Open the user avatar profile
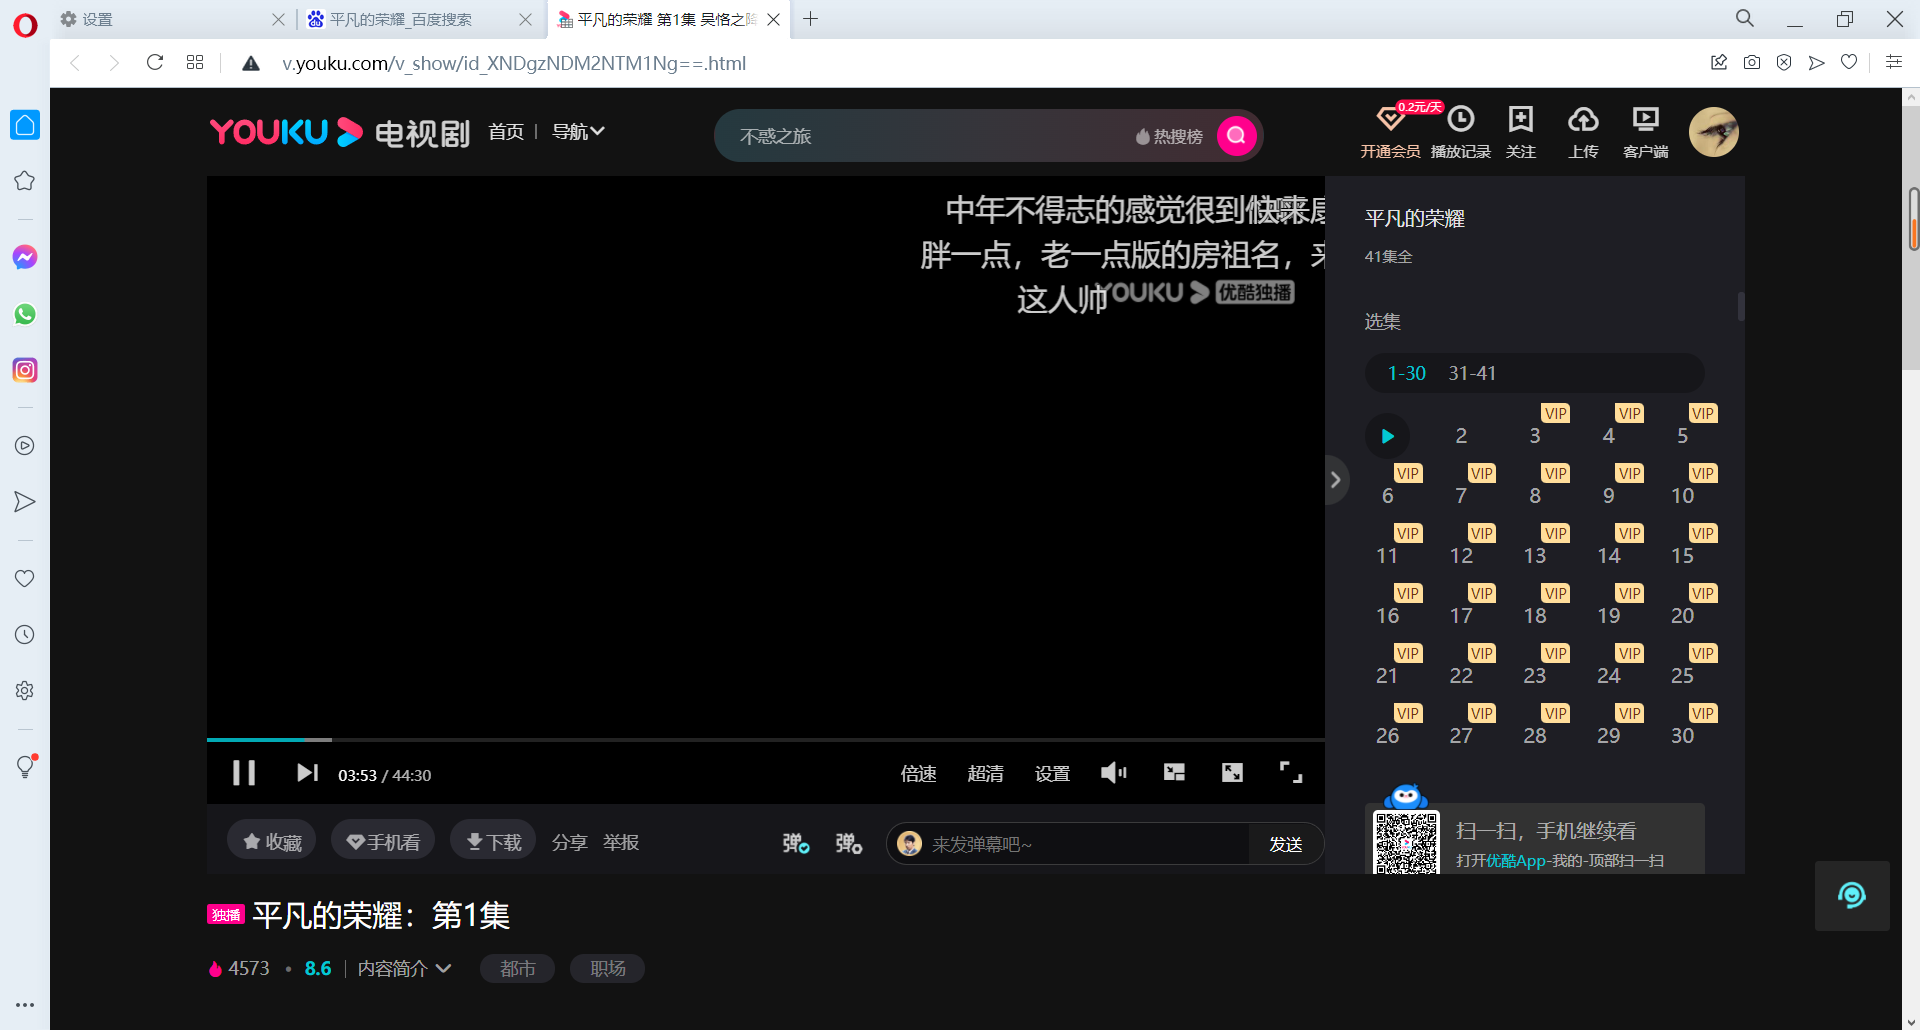Screen dimensions: 1920x1030 coord(1714,132)
